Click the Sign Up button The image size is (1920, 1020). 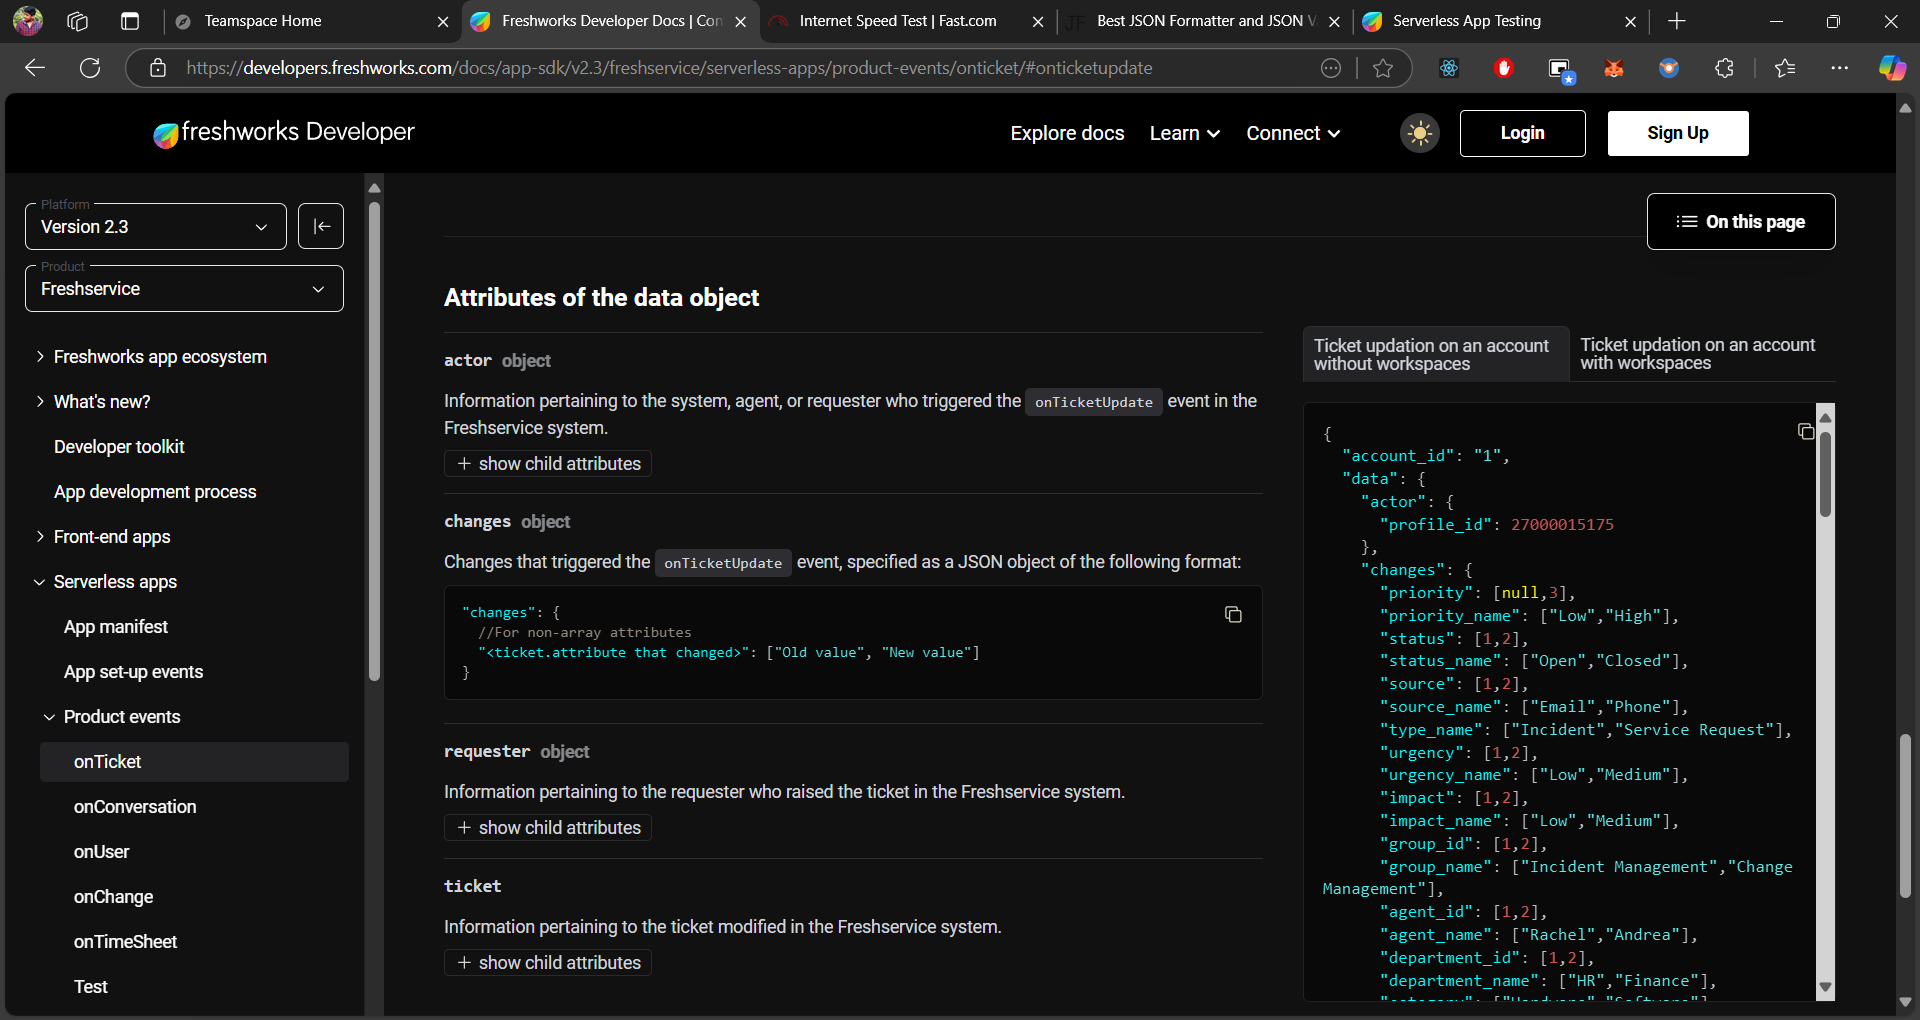coord(1678,133)
